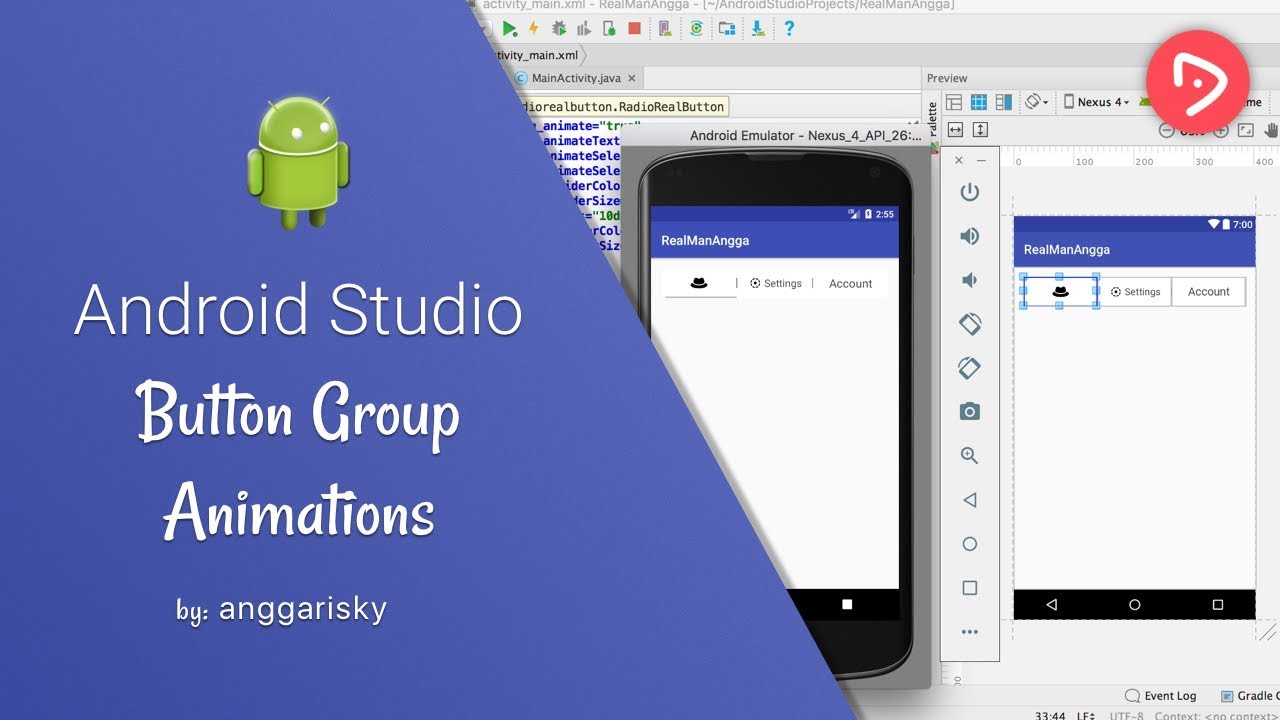Apply changes with the lightning bolt icon
1280x720 pixels.
[x=534, y=28]
